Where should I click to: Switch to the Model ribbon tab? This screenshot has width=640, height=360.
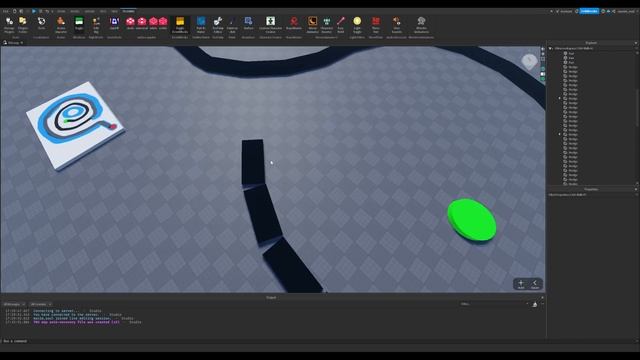pyautogui.click(x=75, y=11)
